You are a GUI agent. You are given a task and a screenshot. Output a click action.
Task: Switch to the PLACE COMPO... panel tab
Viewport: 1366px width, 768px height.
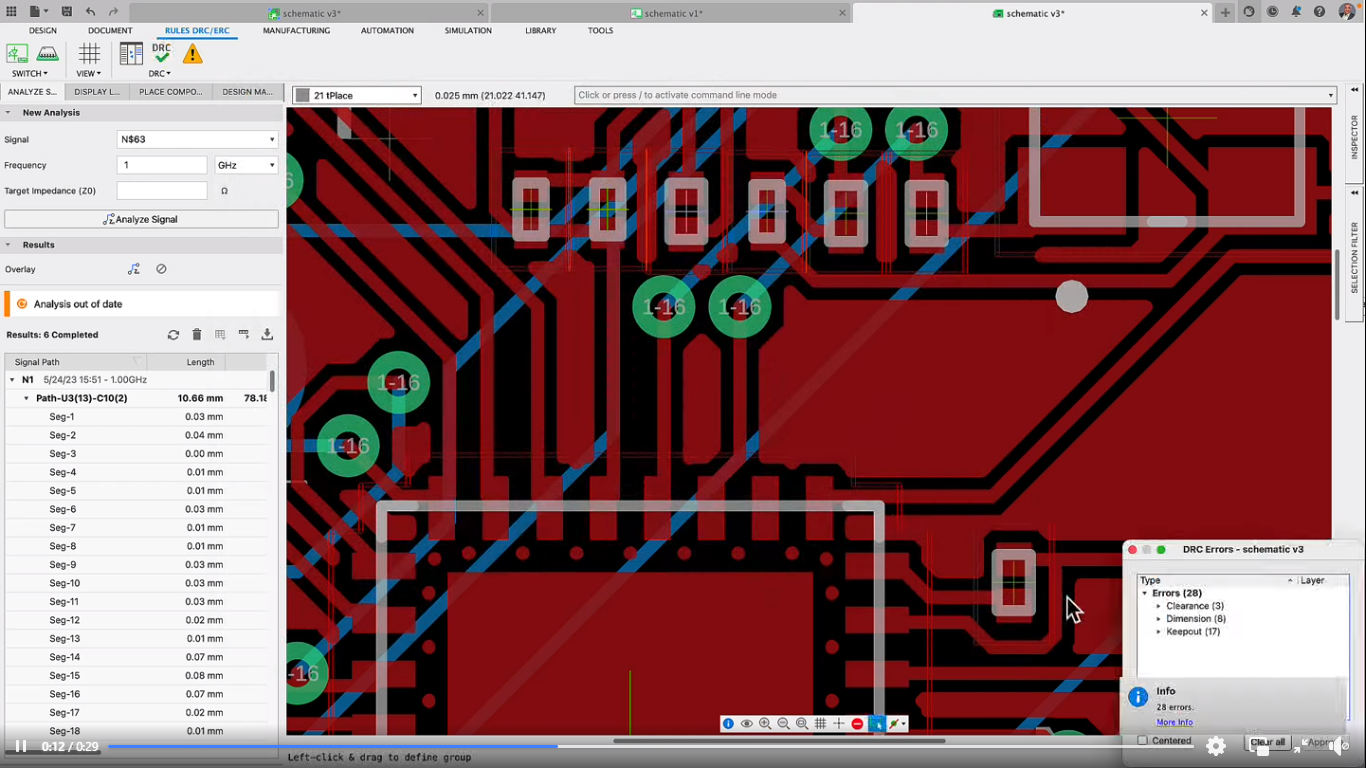click(171, 92)
